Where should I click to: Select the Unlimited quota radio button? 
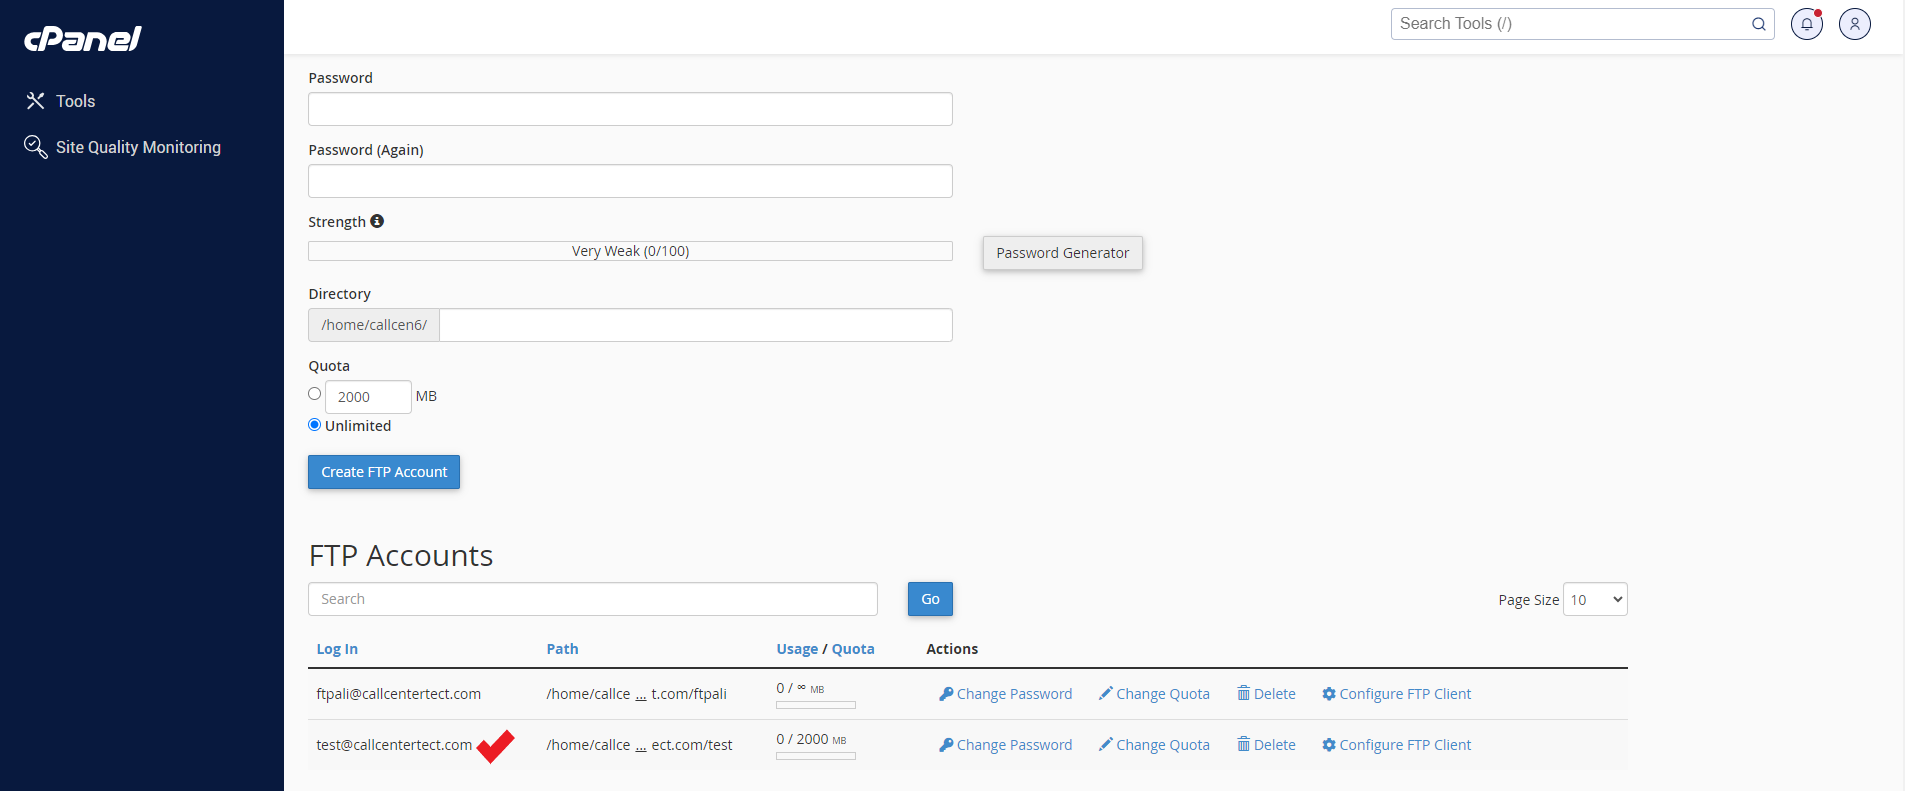tap(315, 425)
